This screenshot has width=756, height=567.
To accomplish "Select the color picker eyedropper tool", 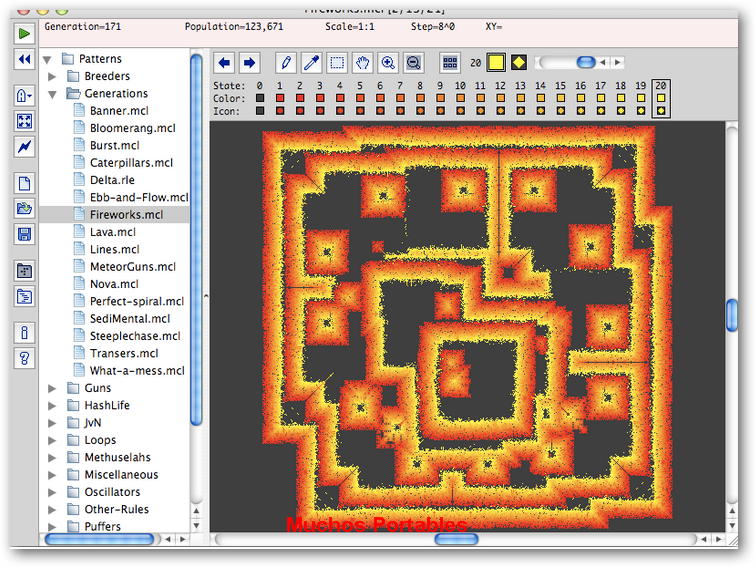I will 312,63.
